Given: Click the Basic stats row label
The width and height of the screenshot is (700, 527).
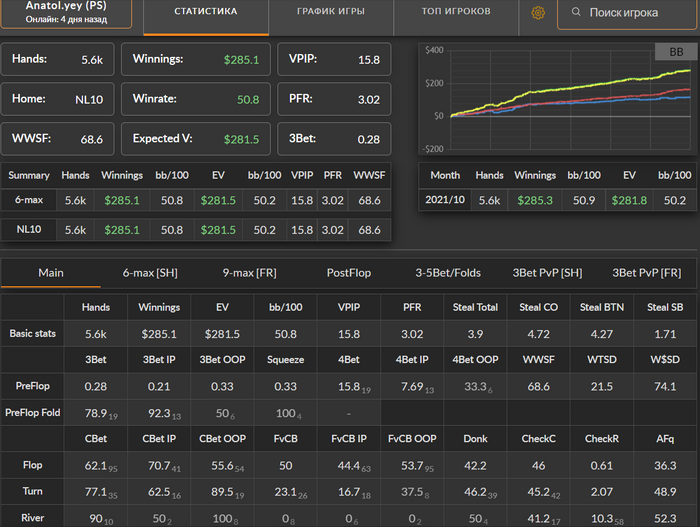Looking at the screenshot, I should click(x=33, y=334).
